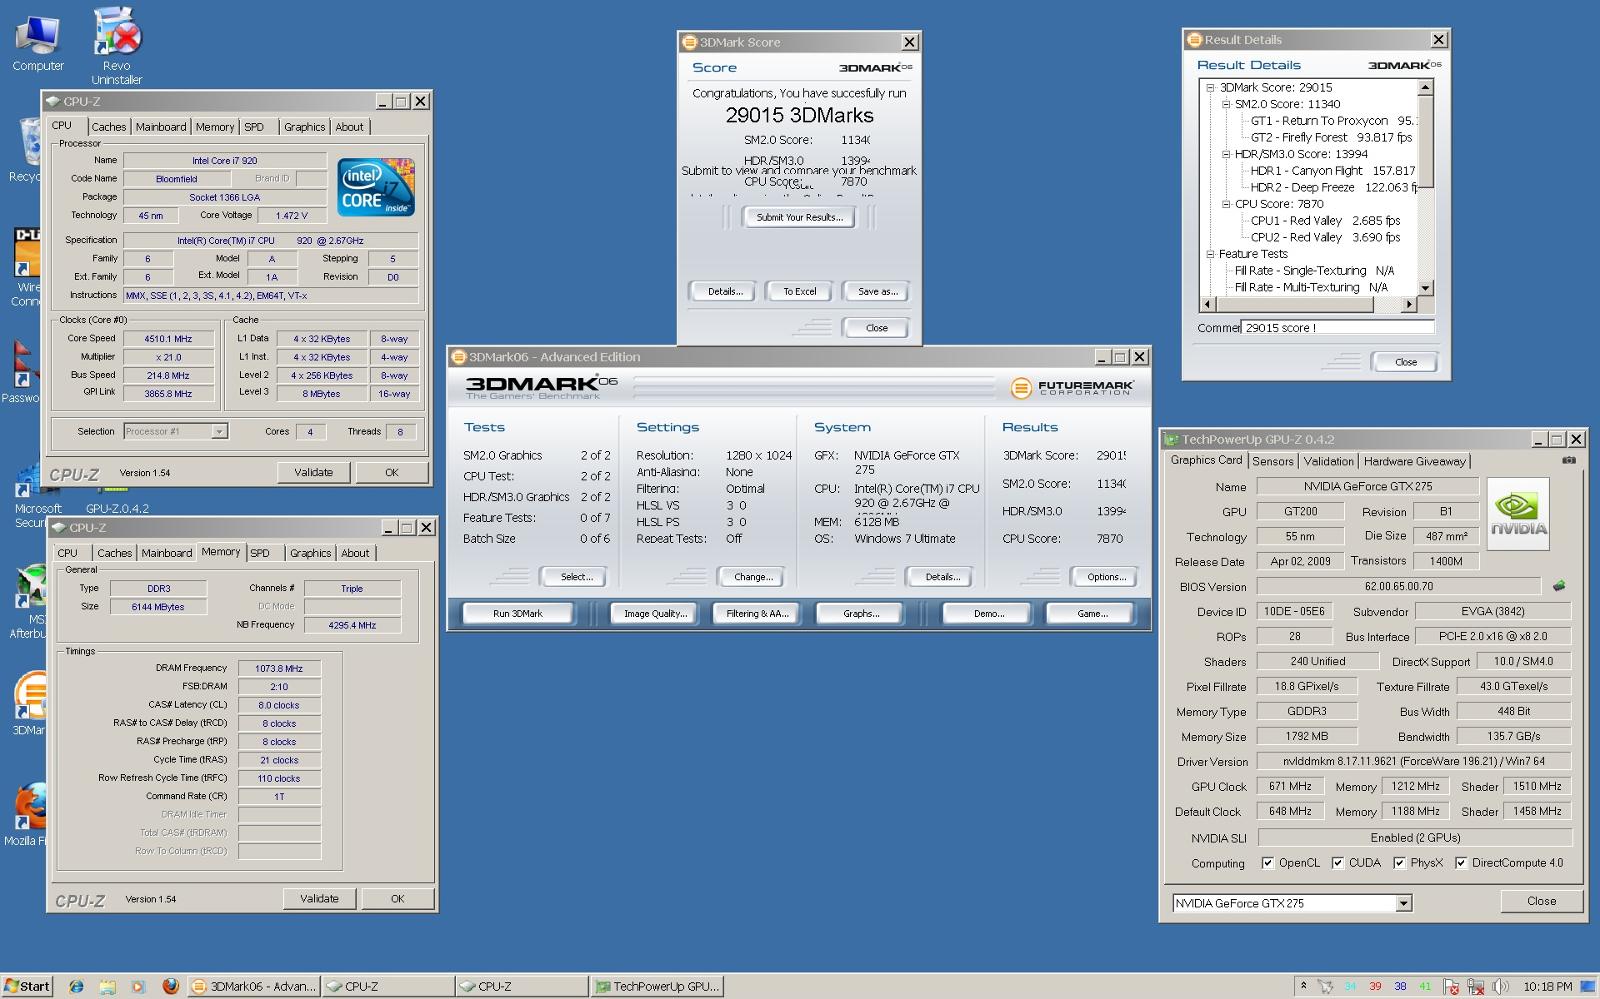Click the GPU-Z screenshot camera icon
This screenshot has height=999, width=1600.
(1569, 460)
